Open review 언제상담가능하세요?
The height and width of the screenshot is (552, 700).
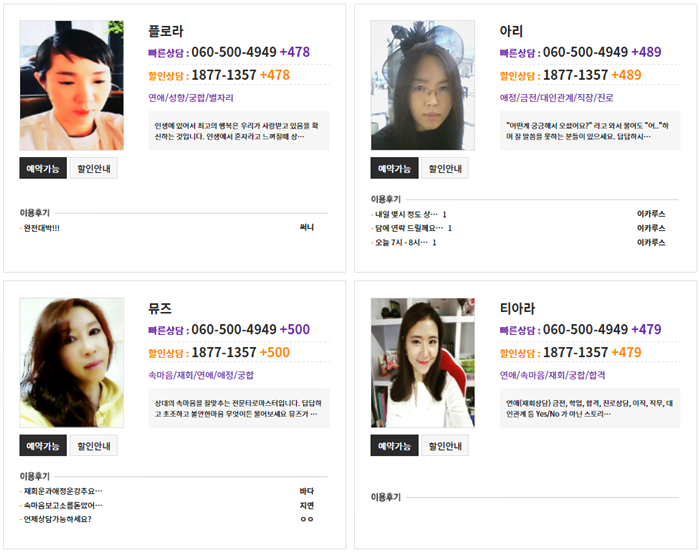coord(57,519)
